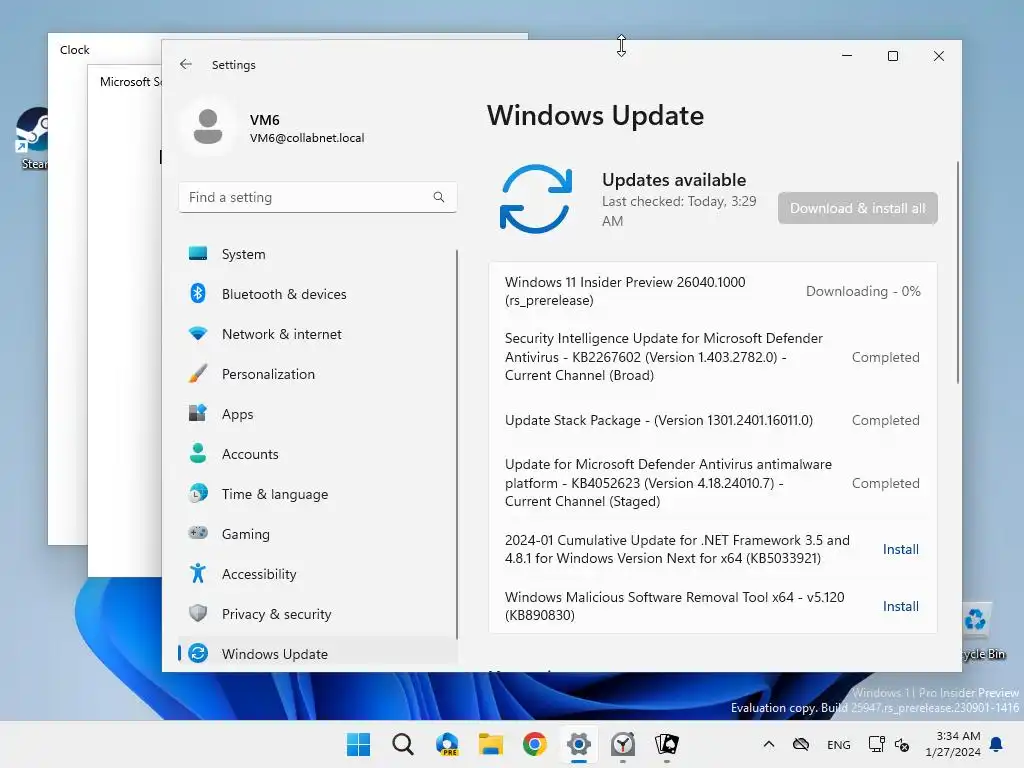Click the search magnifier in Find a setting
Image resolution: width=1024 pixels, height=768 pixels.
click(439, 197)
